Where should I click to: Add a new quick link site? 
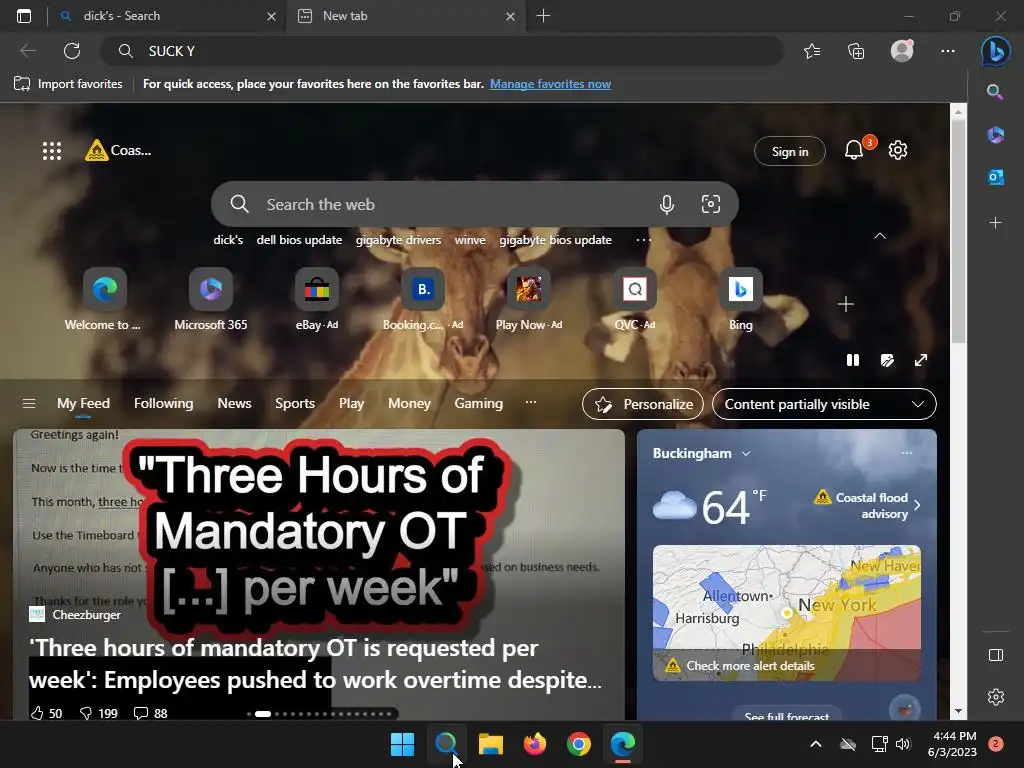click(x=846, y=304)
